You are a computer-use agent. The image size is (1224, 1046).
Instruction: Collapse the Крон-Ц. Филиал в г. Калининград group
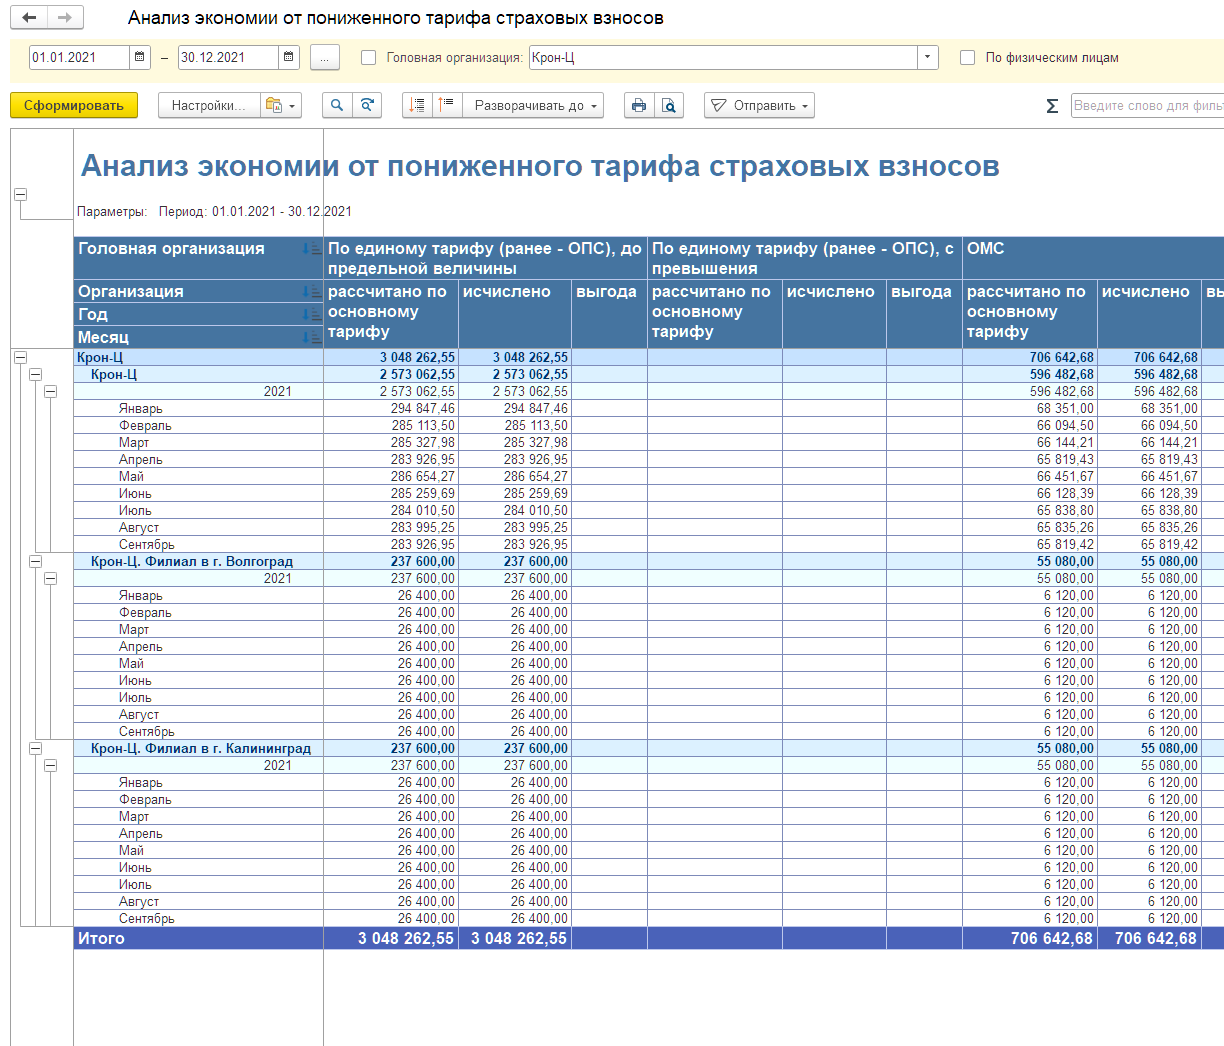pyautogui.click(x=36, y=748)
